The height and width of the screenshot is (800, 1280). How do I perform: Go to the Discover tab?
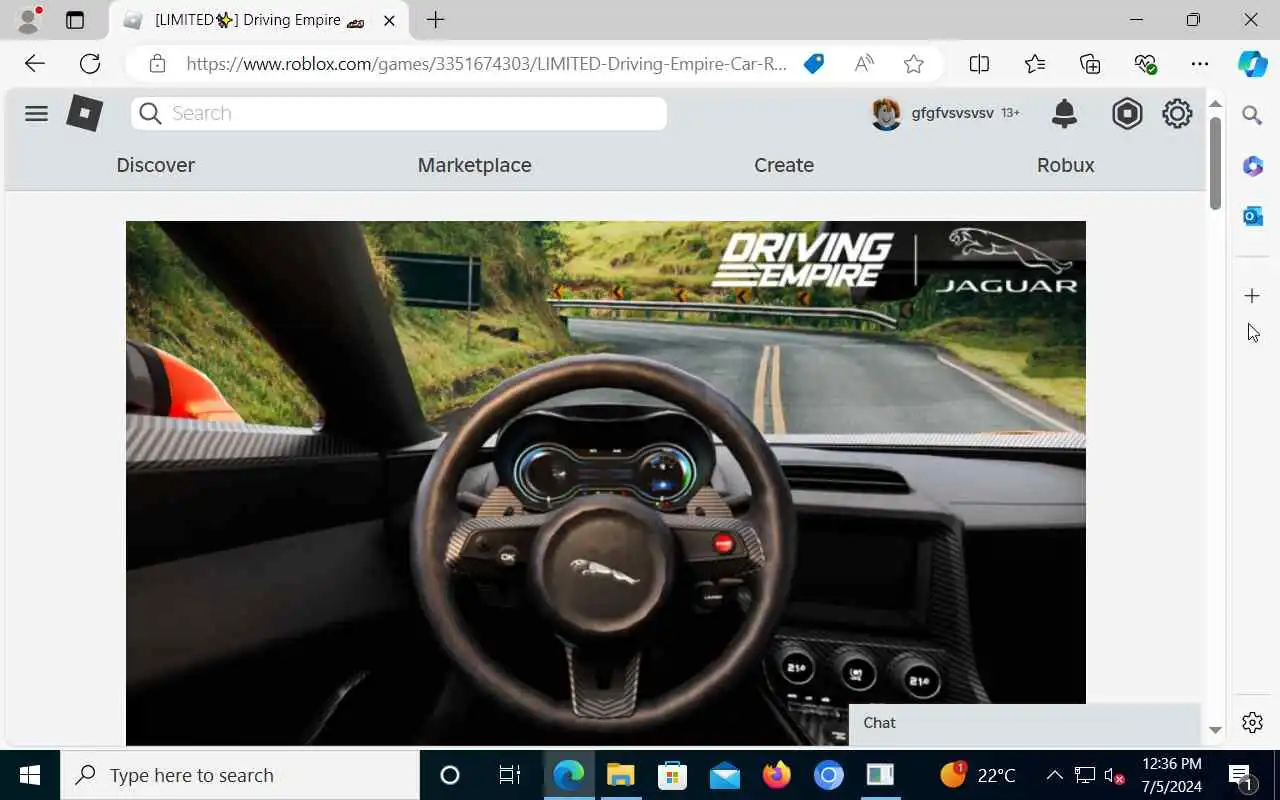point(155,165)
